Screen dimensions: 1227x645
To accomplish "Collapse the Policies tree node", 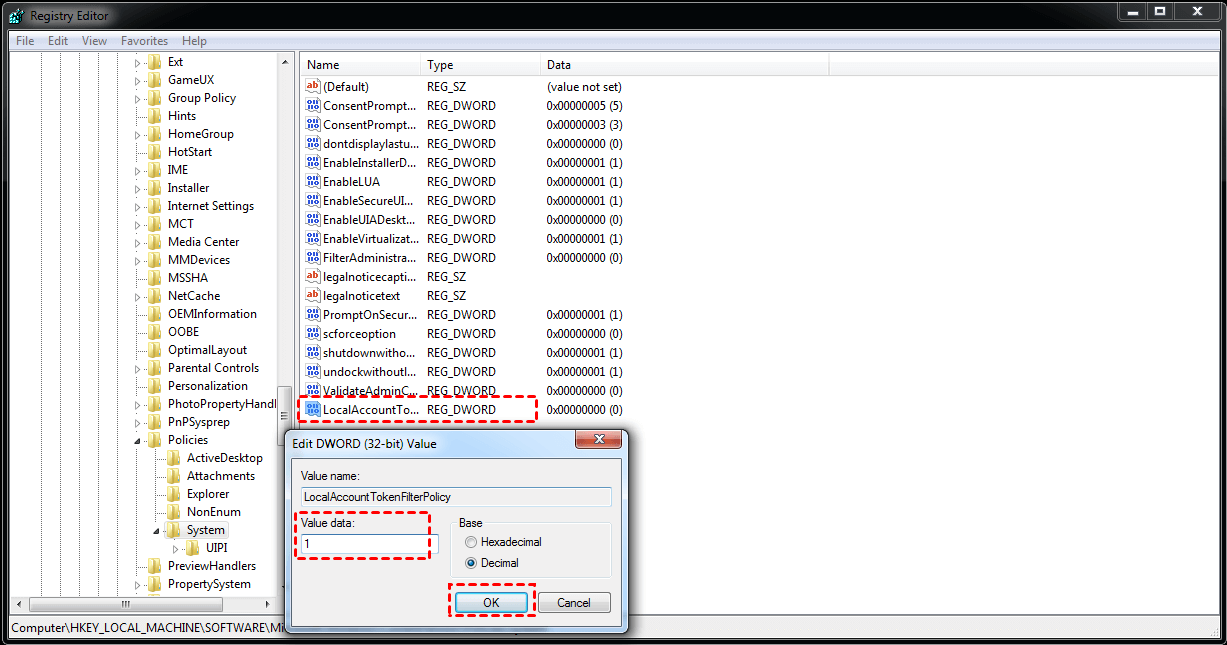I will pos(138,441).
